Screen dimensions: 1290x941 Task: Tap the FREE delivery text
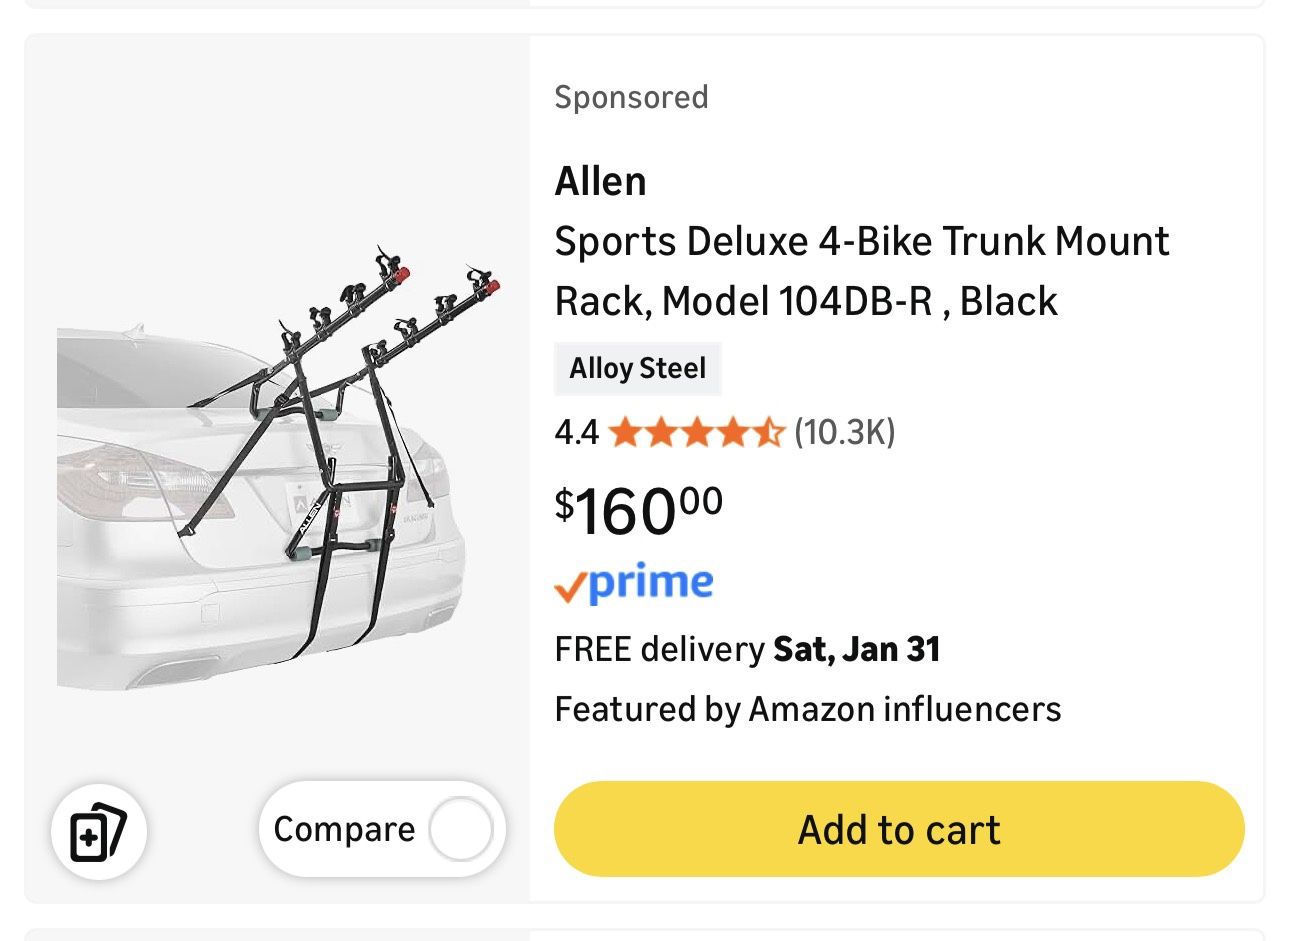click(659, 650)
